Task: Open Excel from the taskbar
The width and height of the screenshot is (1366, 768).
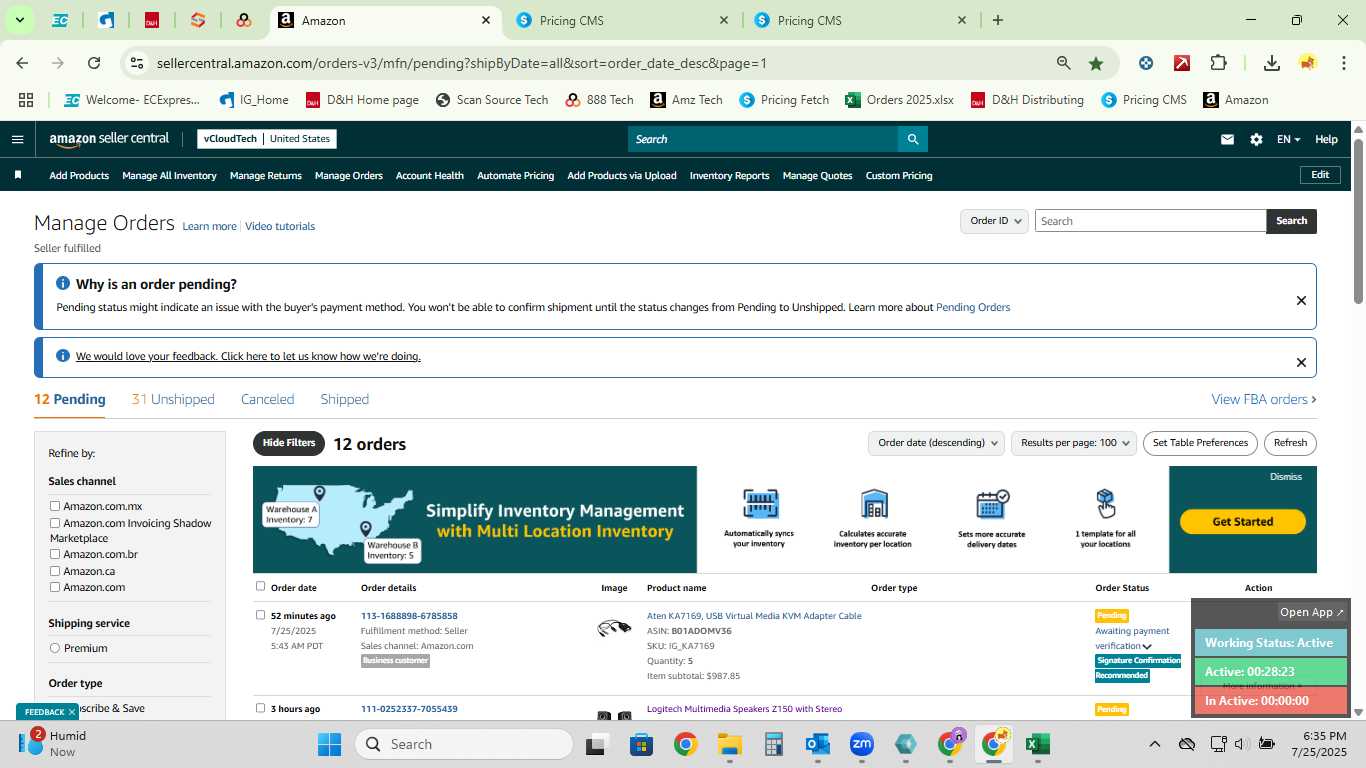Action: tap(1037, 744)
